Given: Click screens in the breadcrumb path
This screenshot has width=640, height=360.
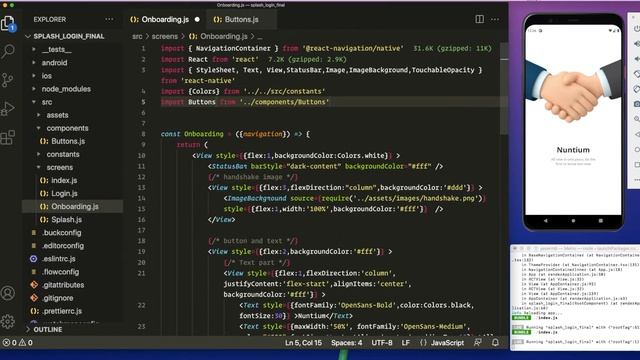Looking at the screenshot, I should (165, 36).
